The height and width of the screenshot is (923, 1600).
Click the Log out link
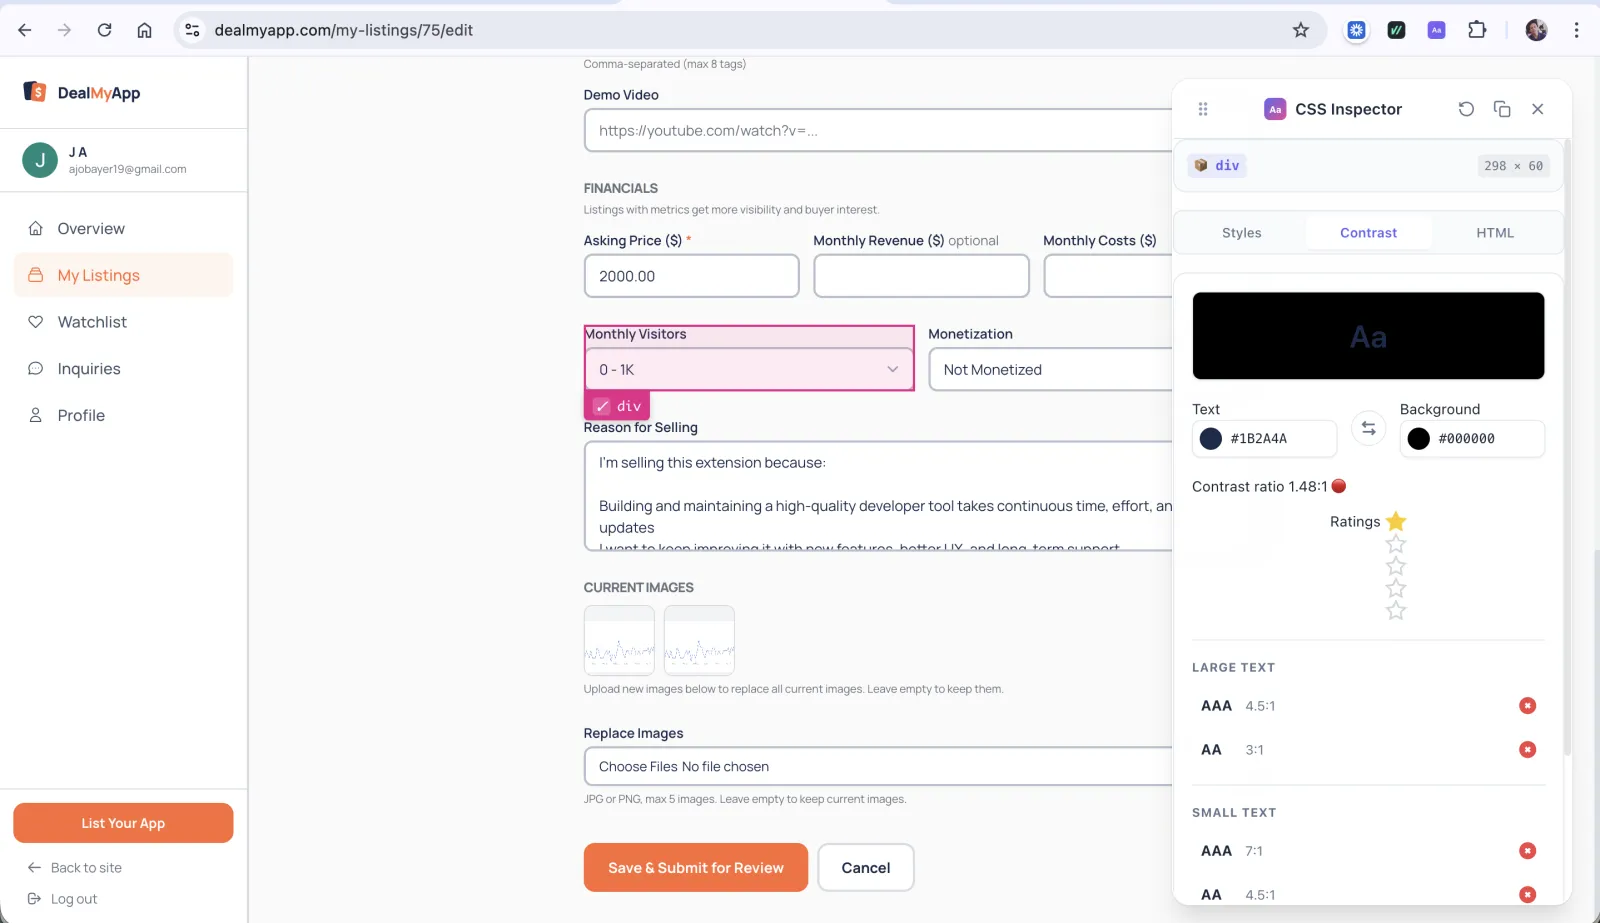point(62,899)
